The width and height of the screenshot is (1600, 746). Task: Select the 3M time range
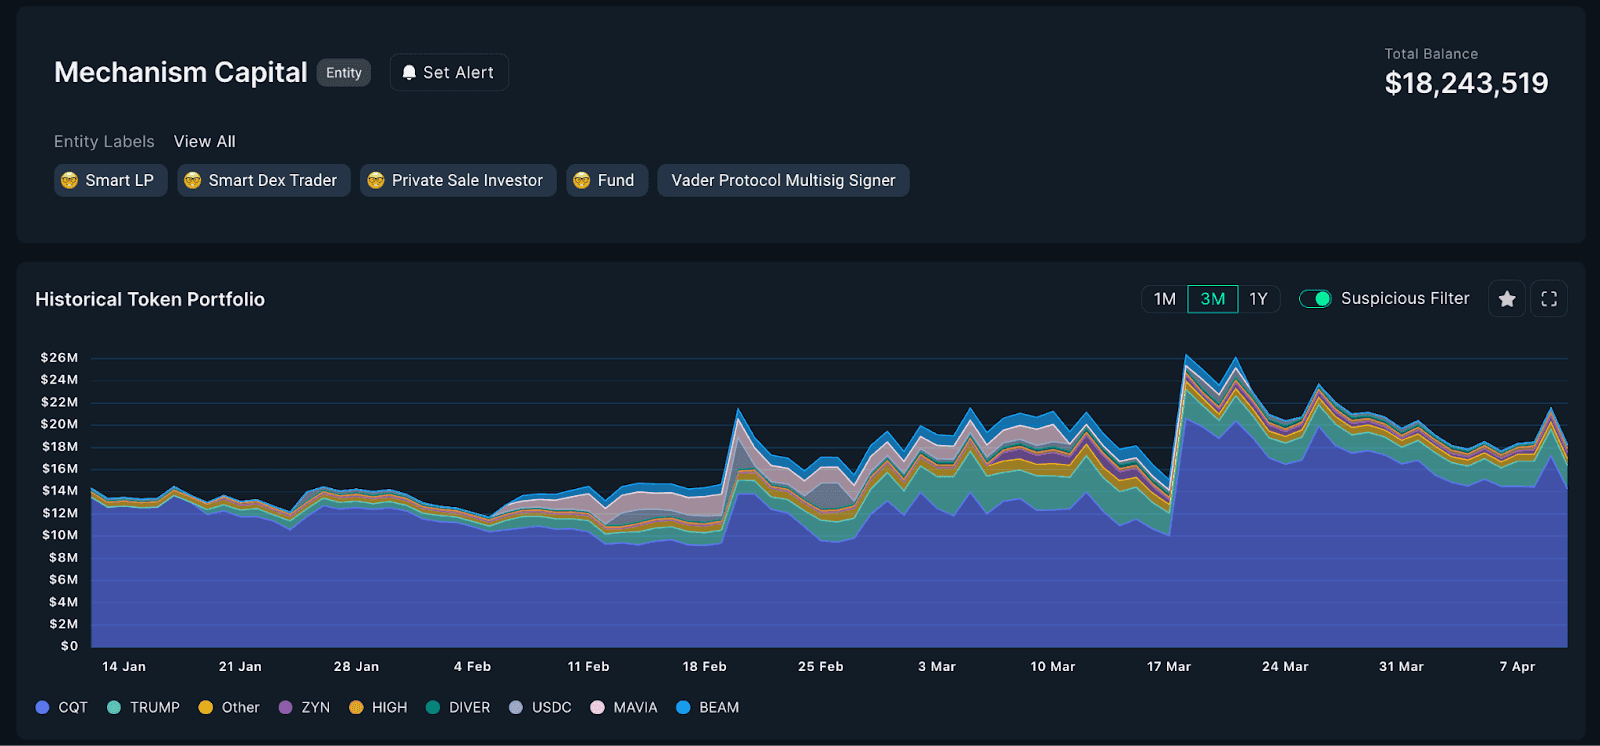tap(1212, 299)
